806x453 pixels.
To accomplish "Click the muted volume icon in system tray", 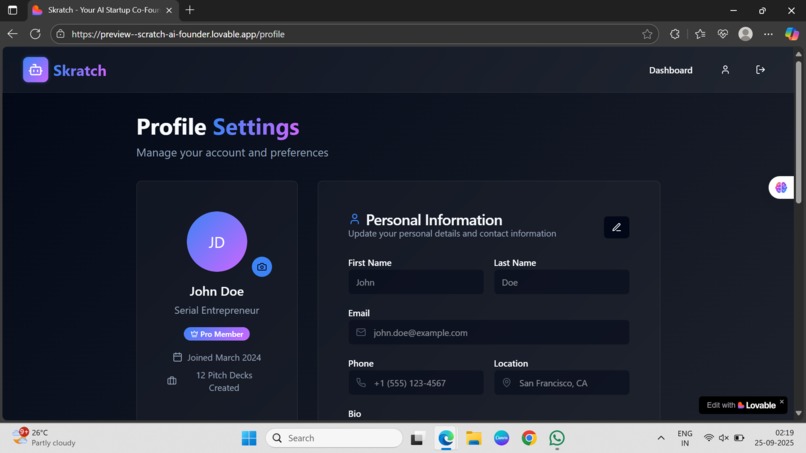I will click(x=724, y=438).
